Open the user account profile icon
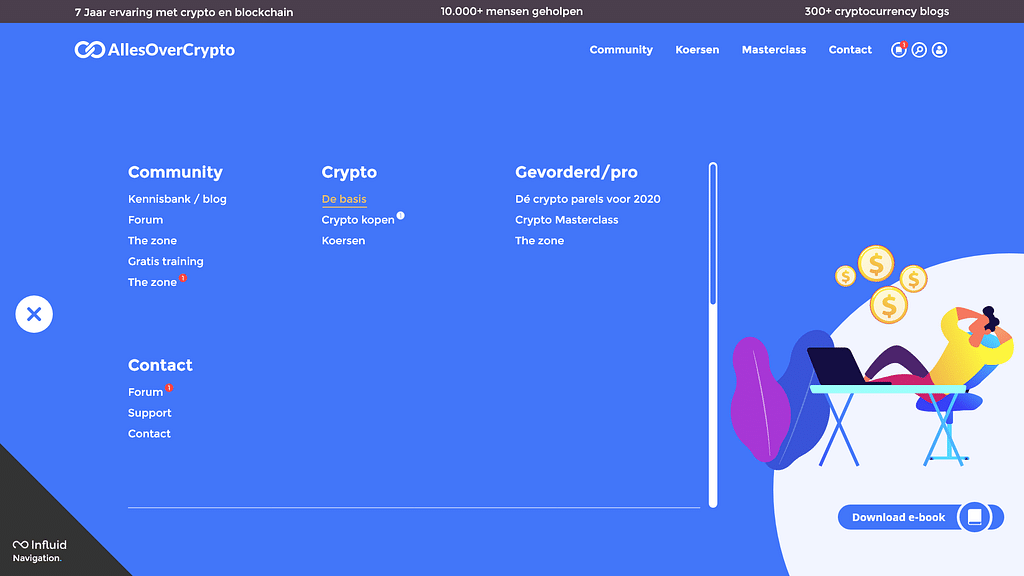 pos(939,50)
